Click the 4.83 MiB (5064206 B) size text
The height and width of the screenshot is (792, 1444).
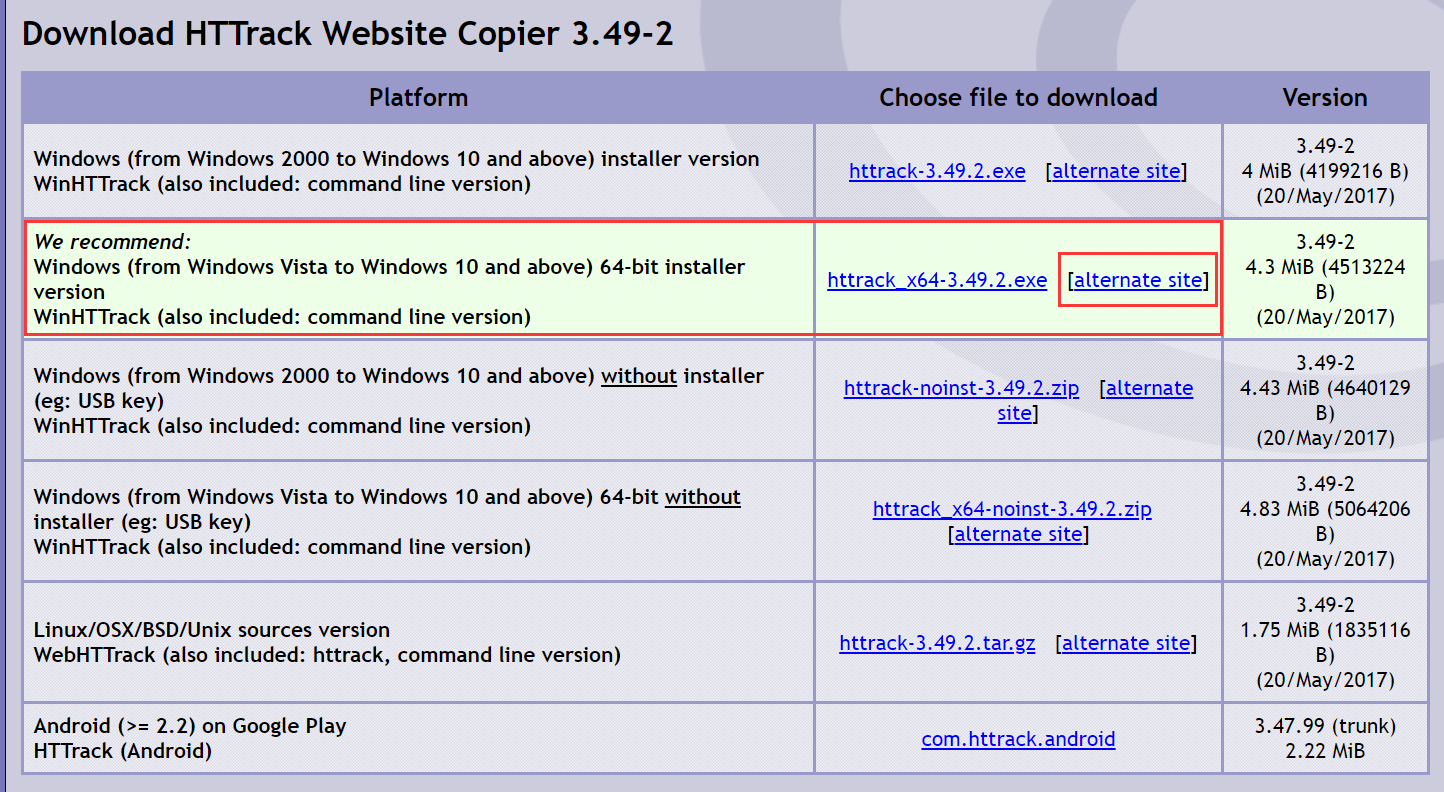[1325, 521]
